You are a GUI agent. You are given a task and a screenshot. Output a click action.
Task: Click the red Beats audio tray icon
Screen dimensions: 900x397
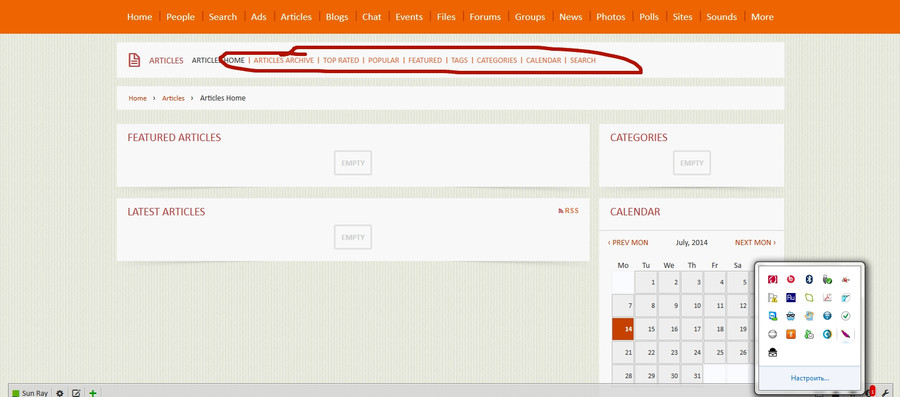[791, 279]
